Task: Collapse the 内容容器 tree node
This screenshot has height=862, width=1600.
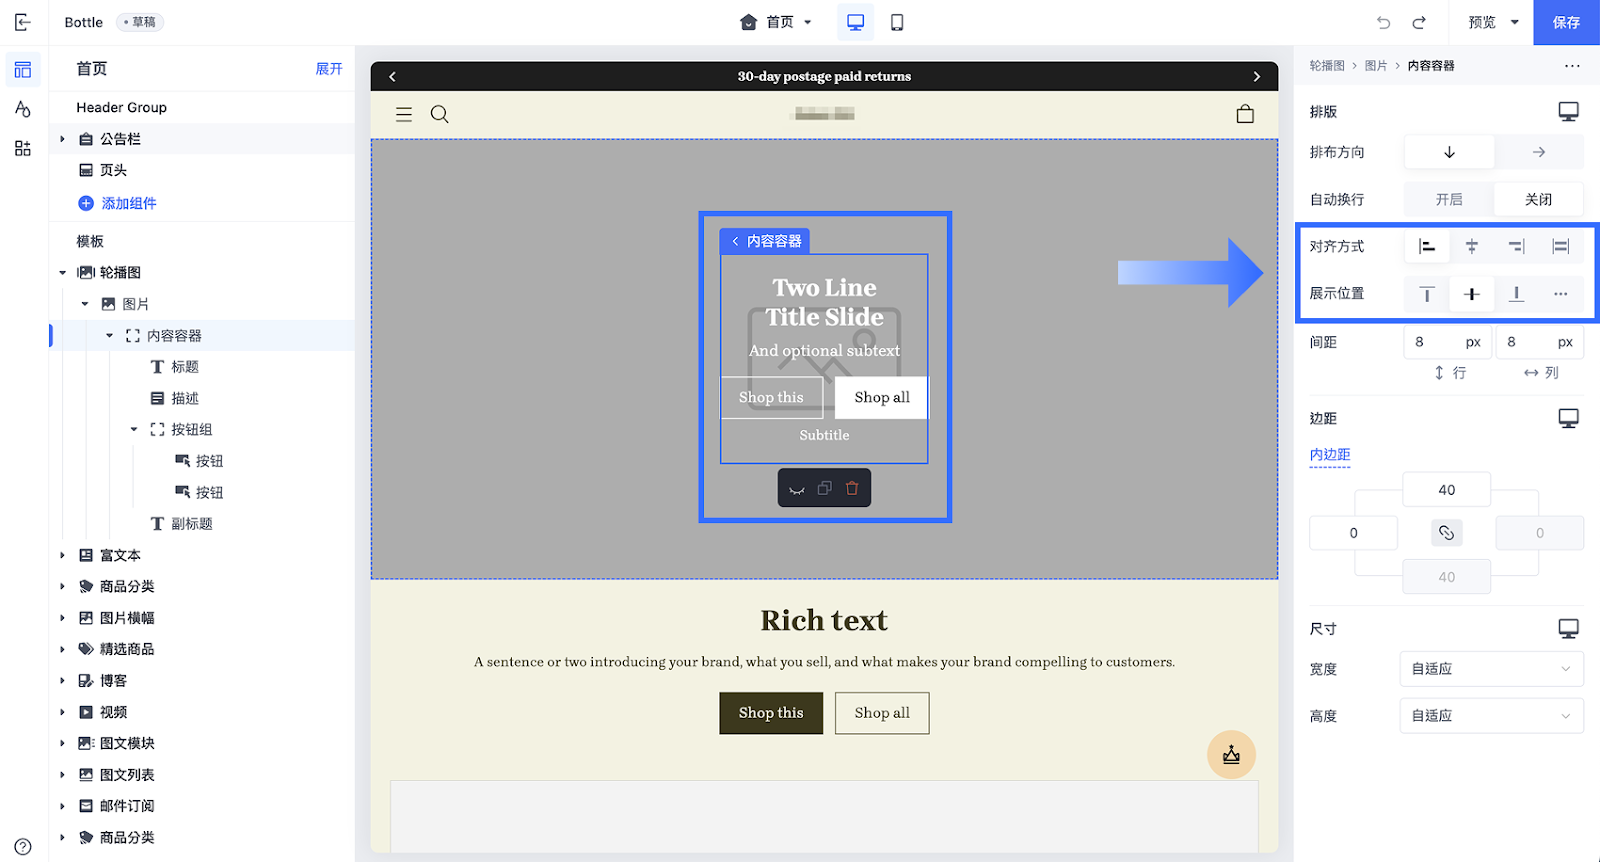Action: pos(109,336)
